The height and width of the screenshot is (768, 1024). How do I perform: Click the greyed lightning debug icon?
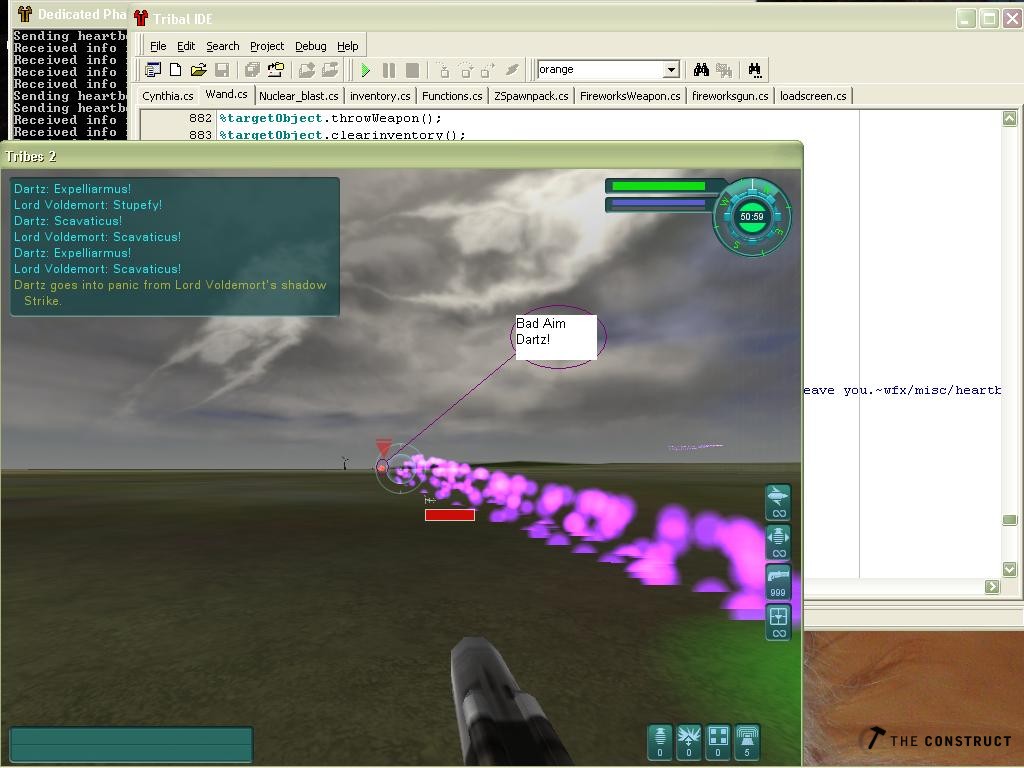click(512, 70)
